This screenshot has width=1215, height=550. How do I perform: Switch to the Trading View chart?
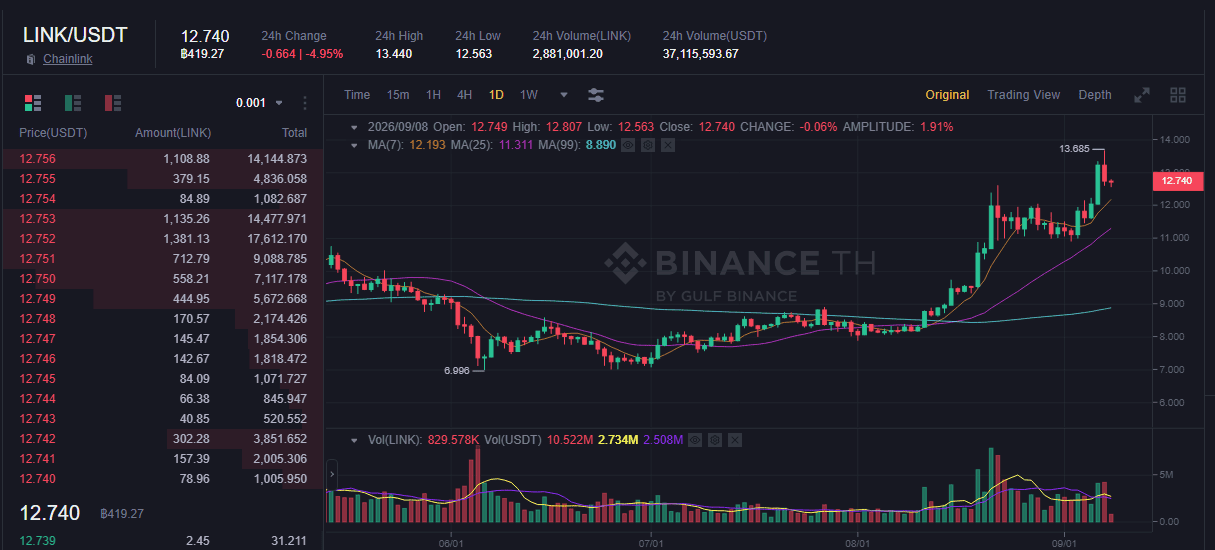pos(1023,95)
